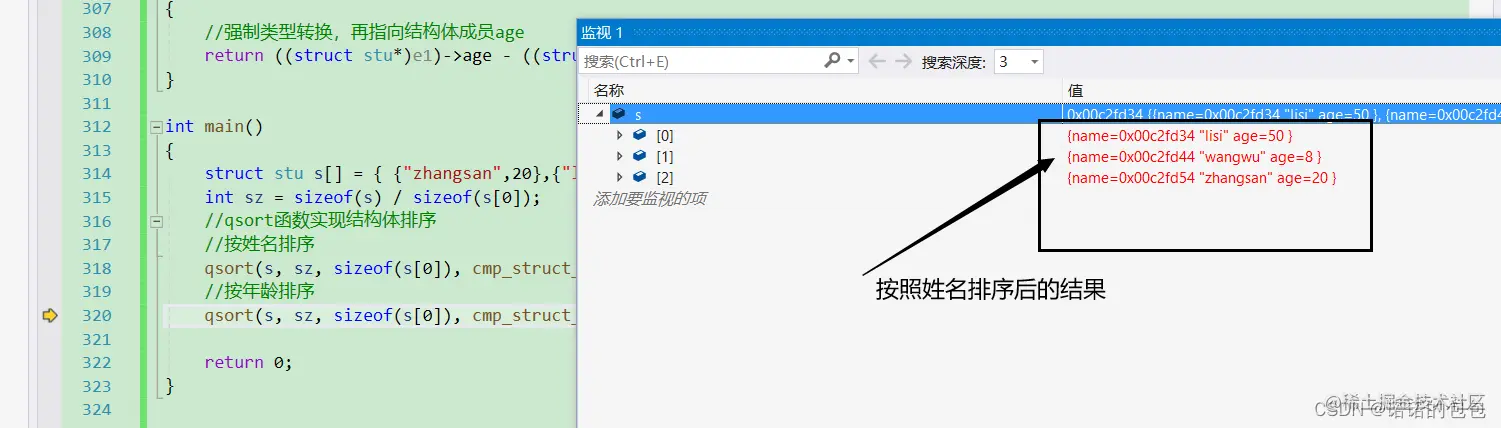Click the comment //按年龄排序

[260, 291]
